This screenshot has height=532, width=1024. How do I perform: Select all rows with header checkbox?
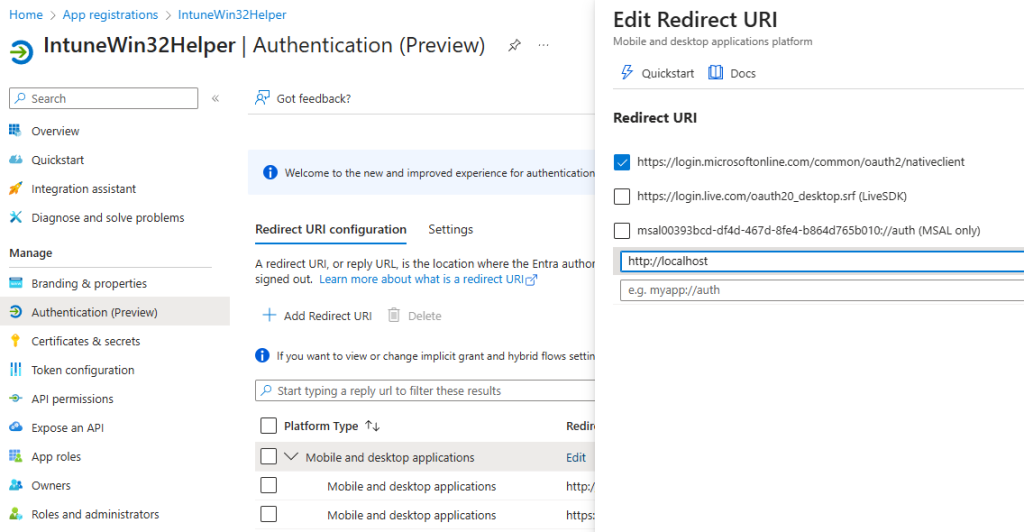[x=268, y=426]
